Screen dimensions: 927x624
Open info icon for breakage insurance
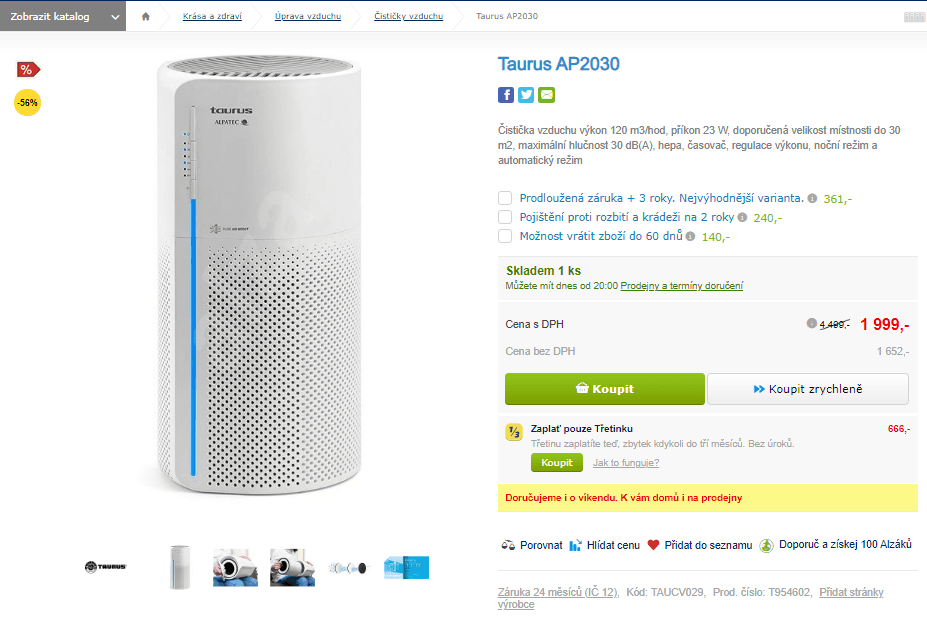point(742,217)
